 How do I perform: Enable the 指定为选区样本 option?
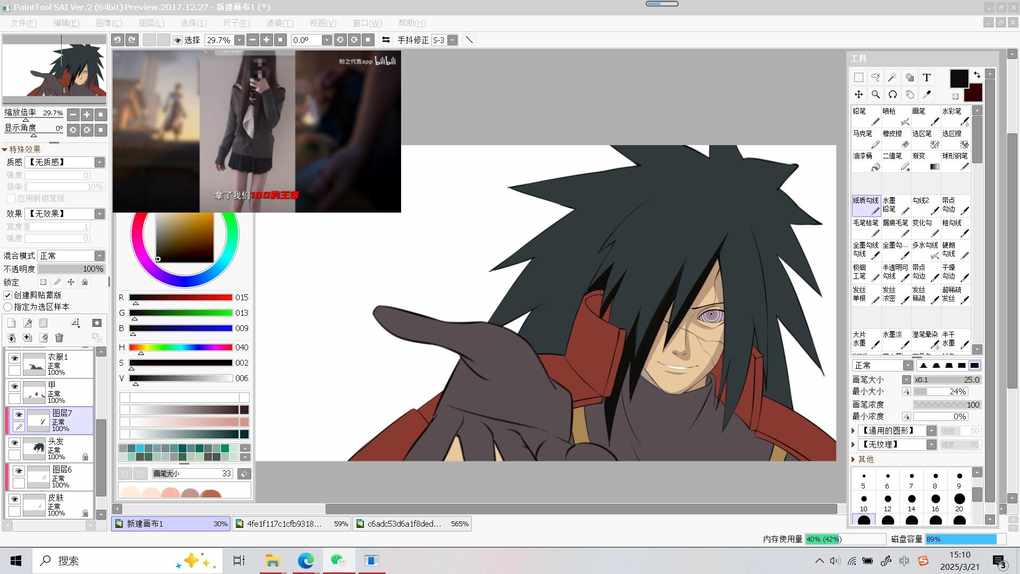(8, 307)
